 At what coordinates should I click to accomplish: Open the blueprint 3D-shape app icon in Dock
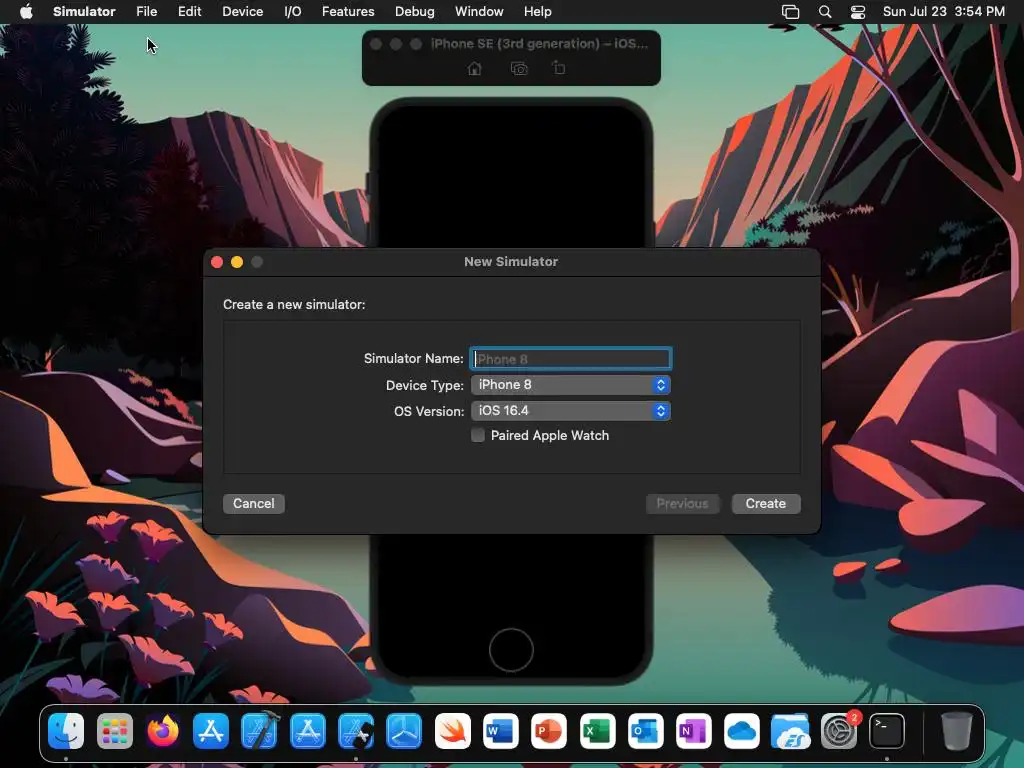[404, 730]
